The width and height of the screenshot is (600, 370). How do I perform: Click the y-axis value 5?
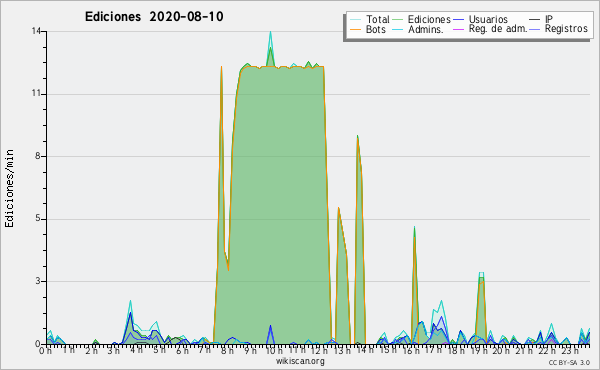tap(38, 219)
